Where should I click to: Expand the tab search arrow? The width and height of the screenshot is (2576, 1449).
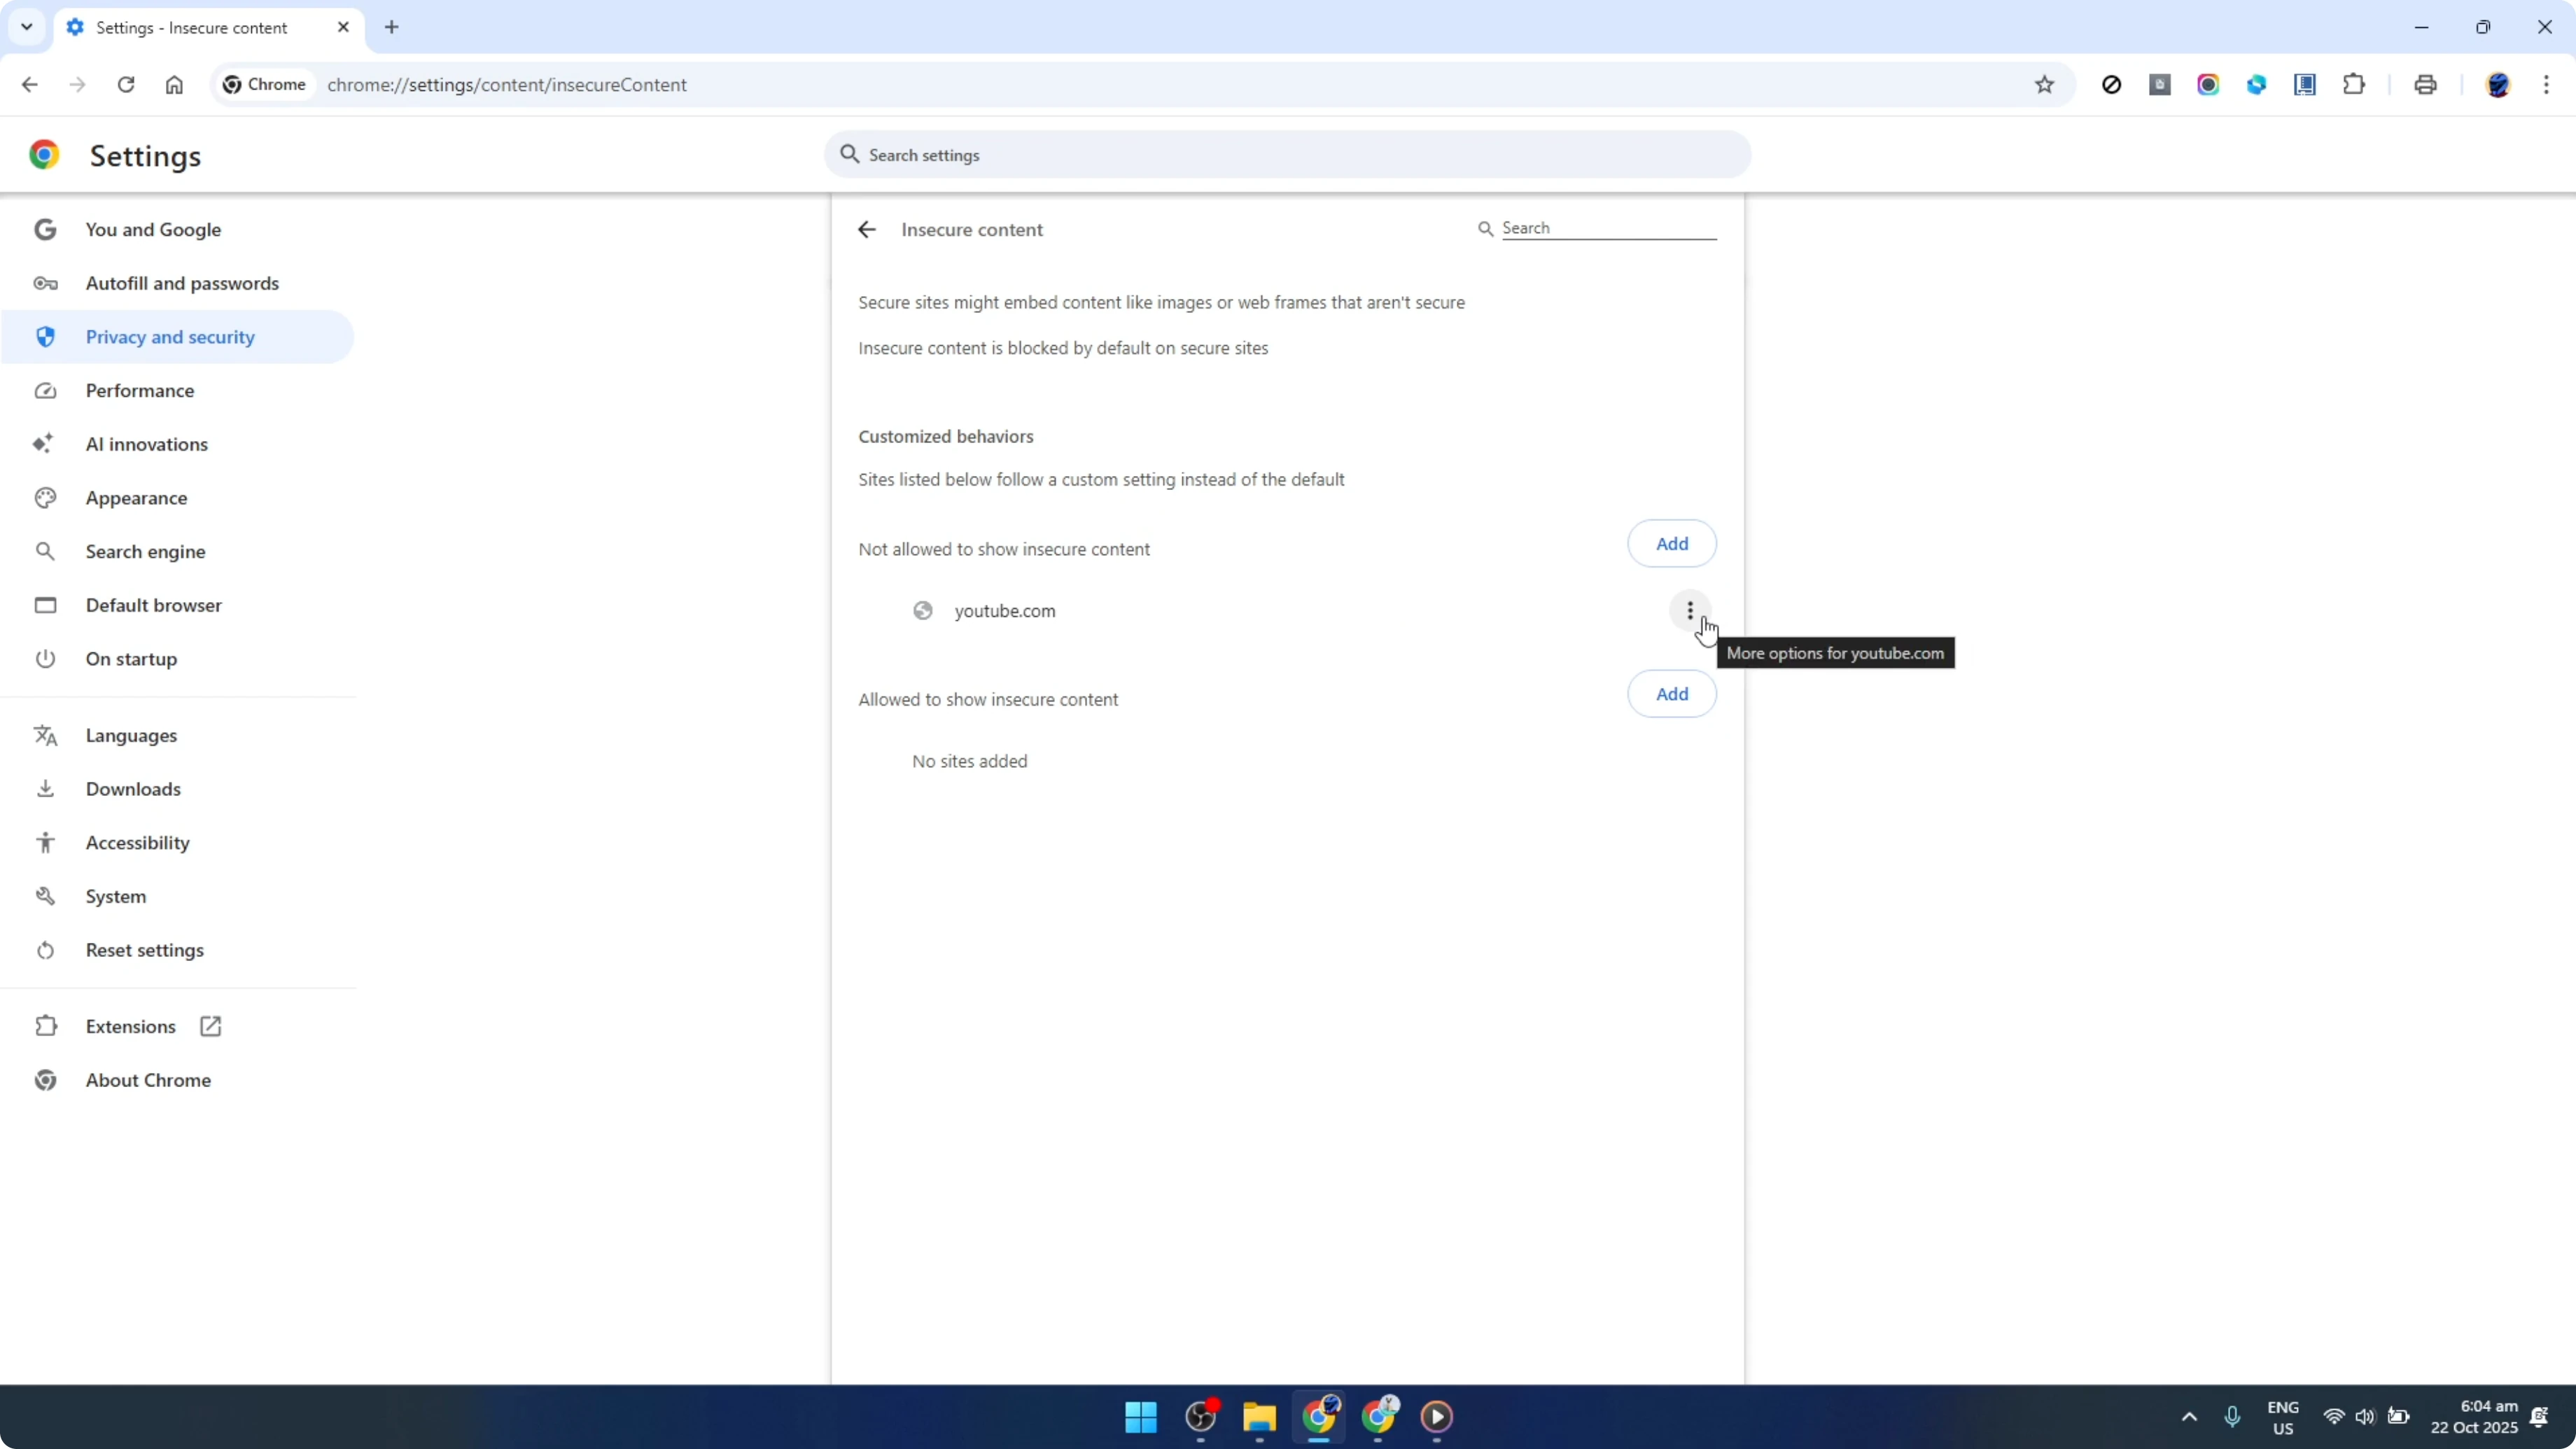point(27,27)
